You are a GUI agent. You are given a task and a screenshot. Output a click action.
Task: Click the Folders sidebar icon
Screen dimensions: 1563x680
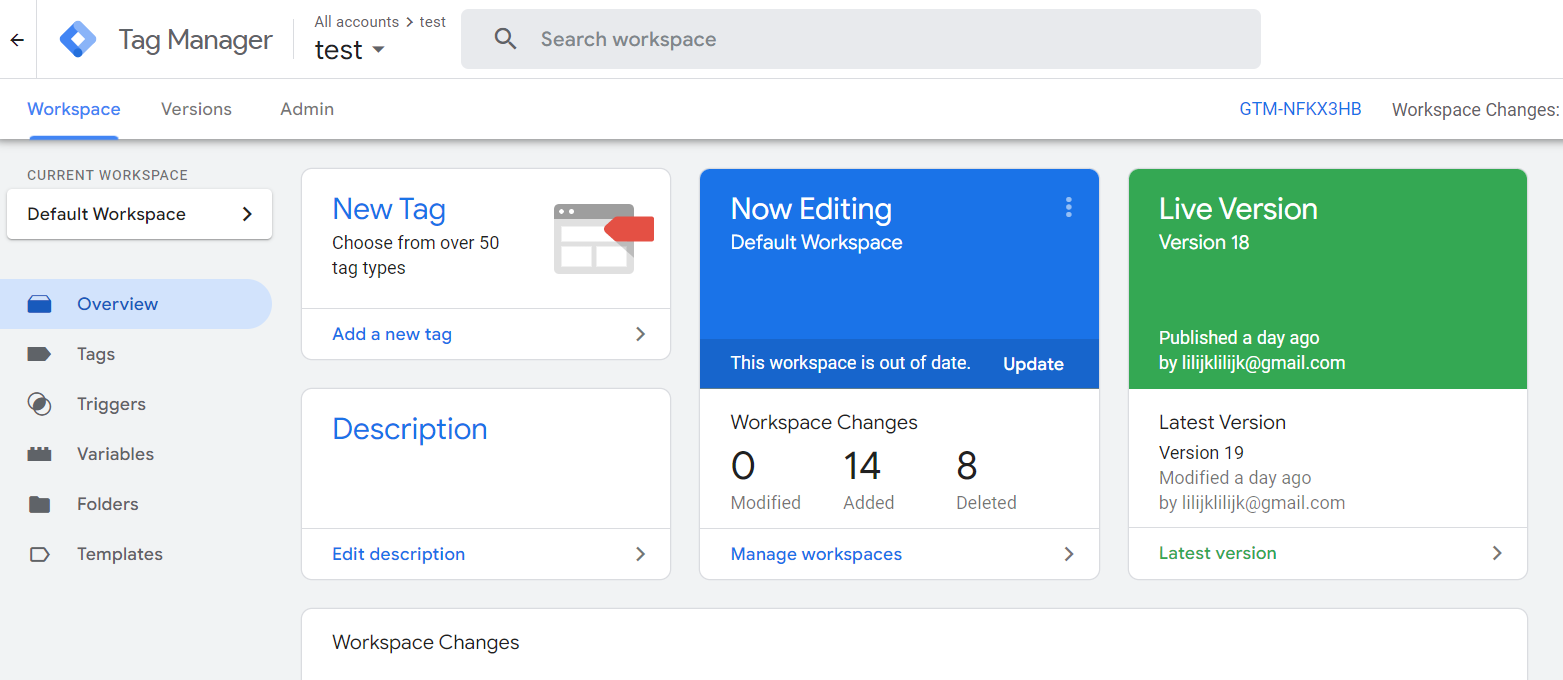tap(40, 504)
